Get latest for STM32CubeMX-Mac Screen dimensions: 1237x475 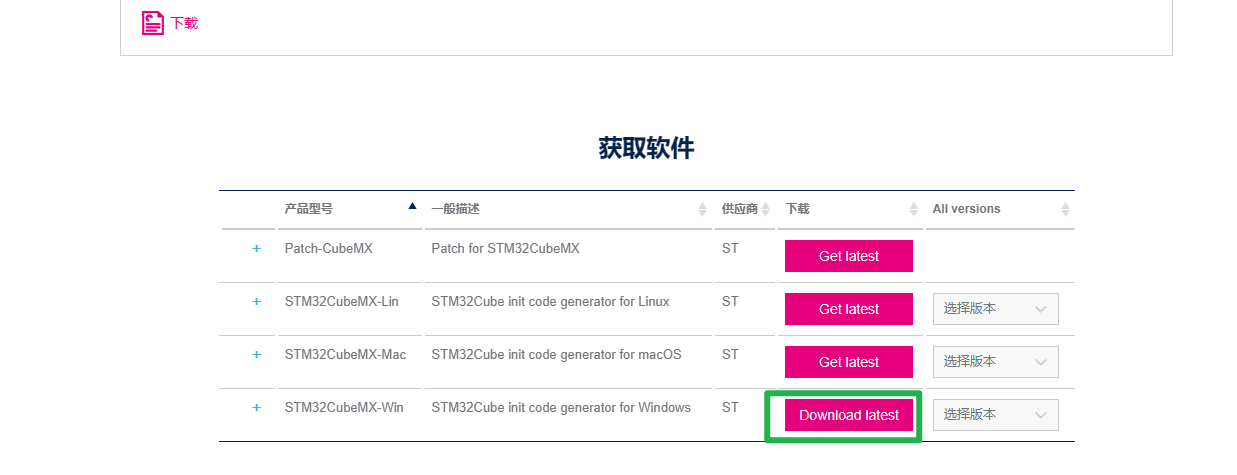(849, 362)
